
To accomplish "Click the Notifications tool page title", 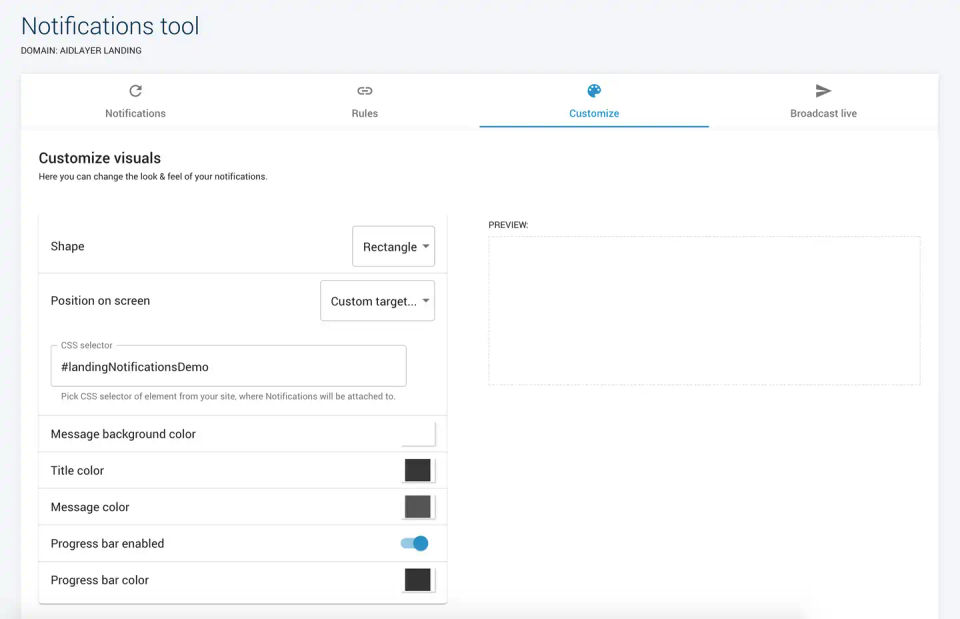I will click(x=110, y=26).
